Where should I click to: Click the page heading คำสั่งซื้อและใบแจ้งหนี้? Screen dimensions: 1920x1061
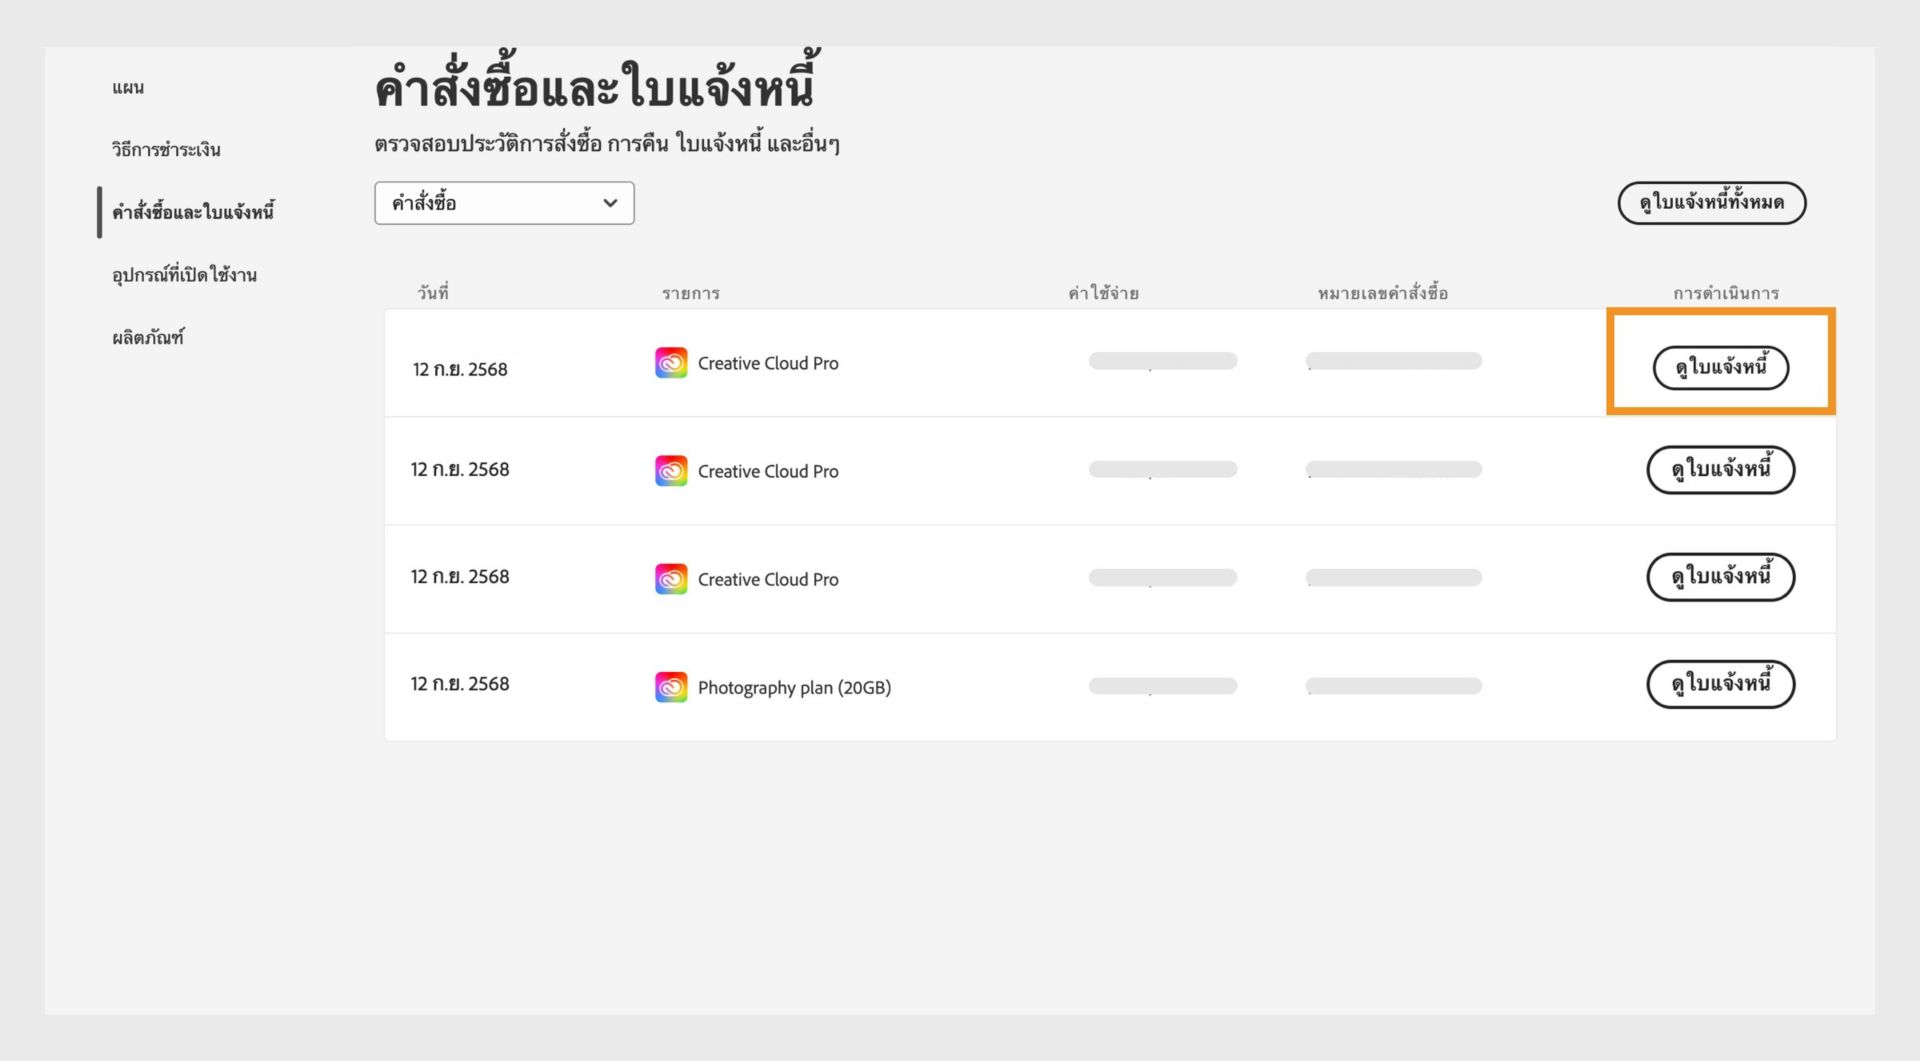[x=596, y=82]
